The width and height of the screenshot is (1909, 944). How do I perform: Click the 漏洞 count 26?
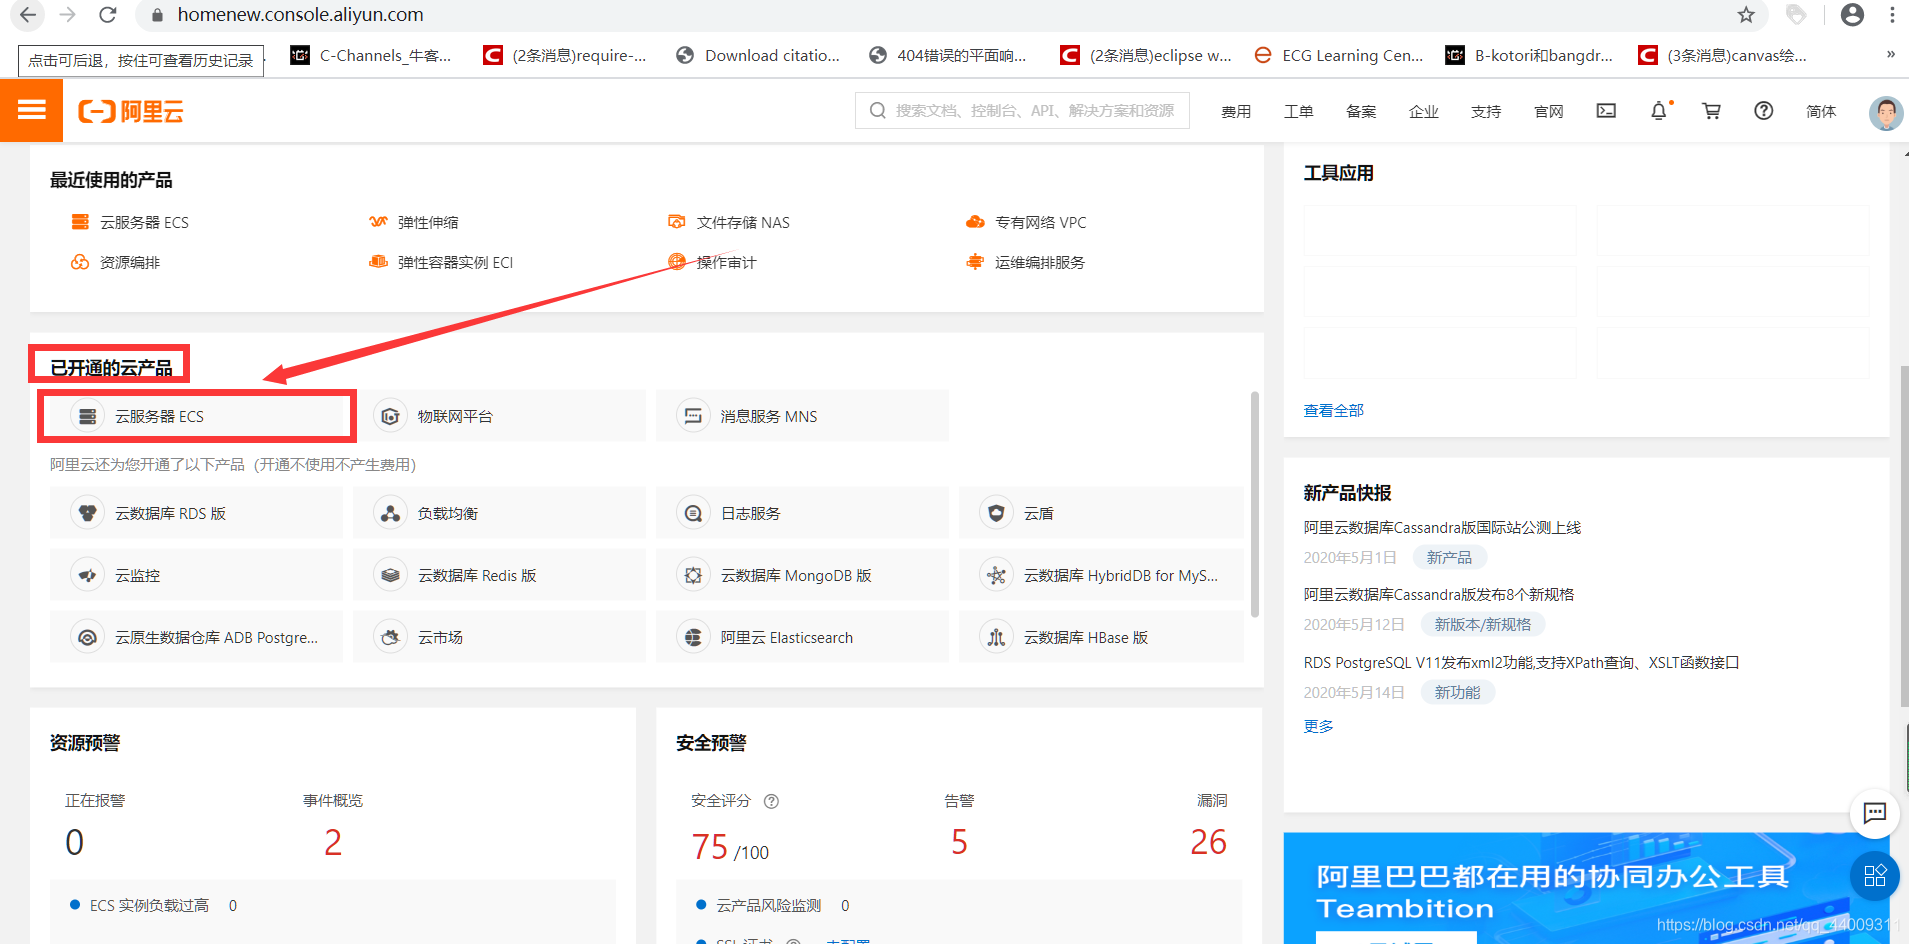1208,842
